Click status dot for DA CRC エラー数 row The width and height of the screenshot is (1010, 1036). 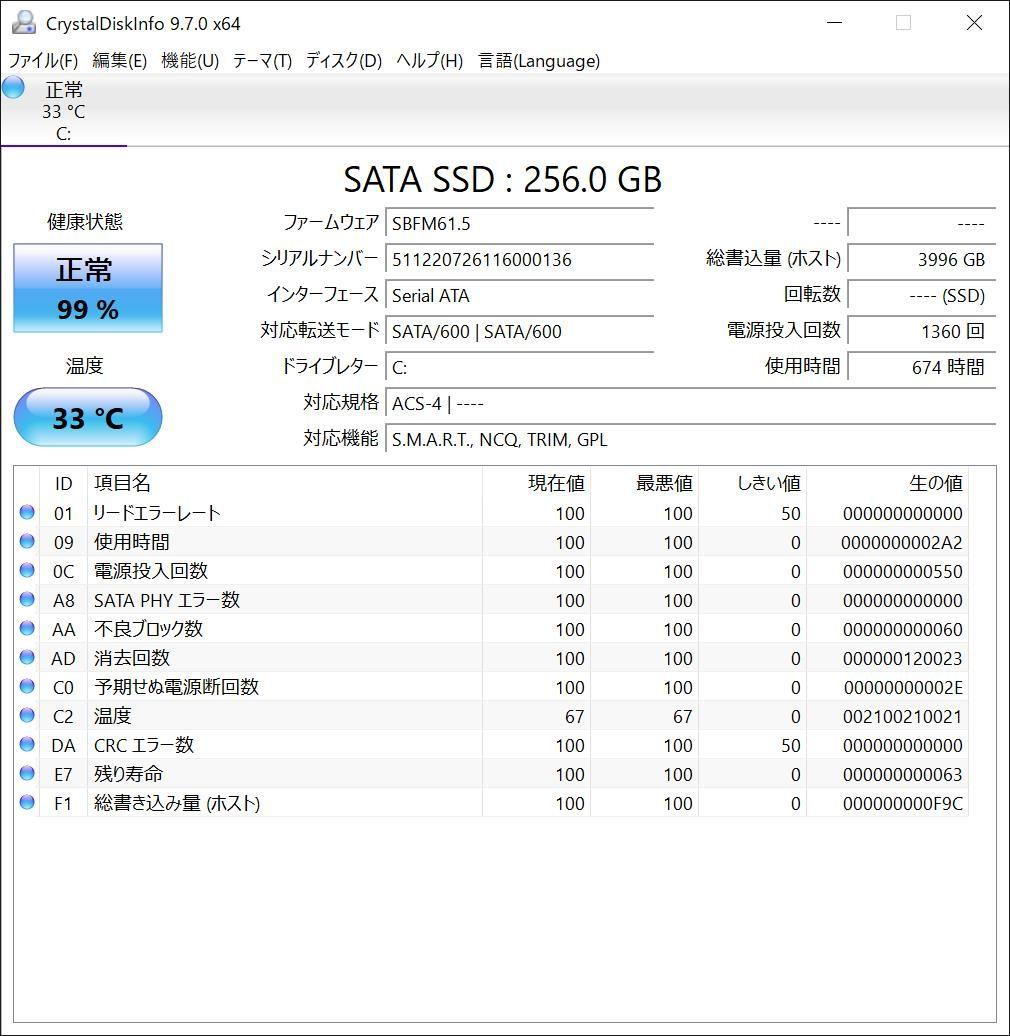27,744
